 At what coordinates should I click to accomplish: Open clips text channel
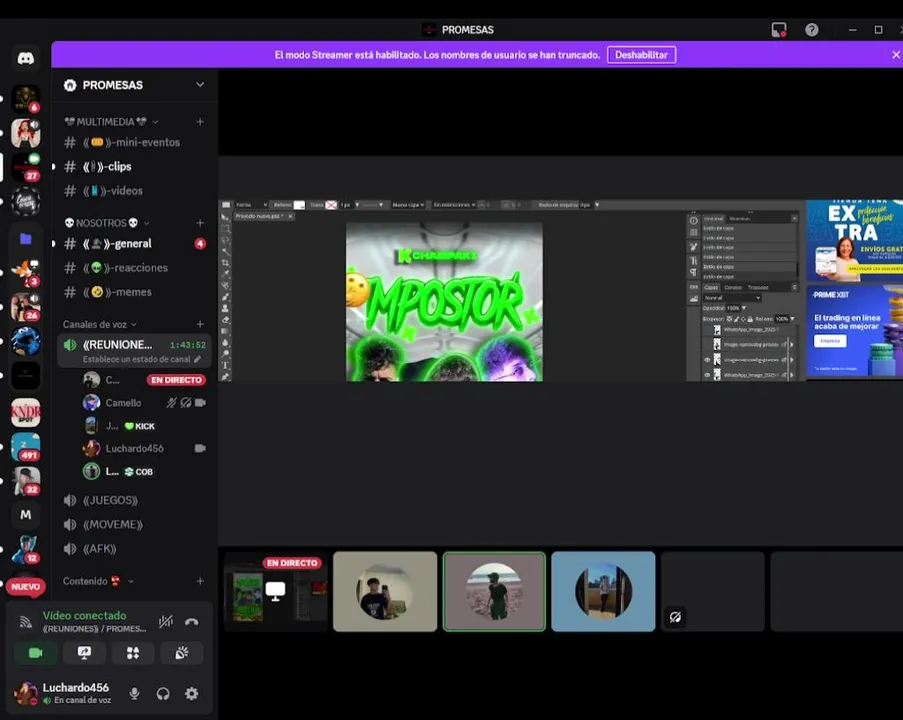(134, 166)
